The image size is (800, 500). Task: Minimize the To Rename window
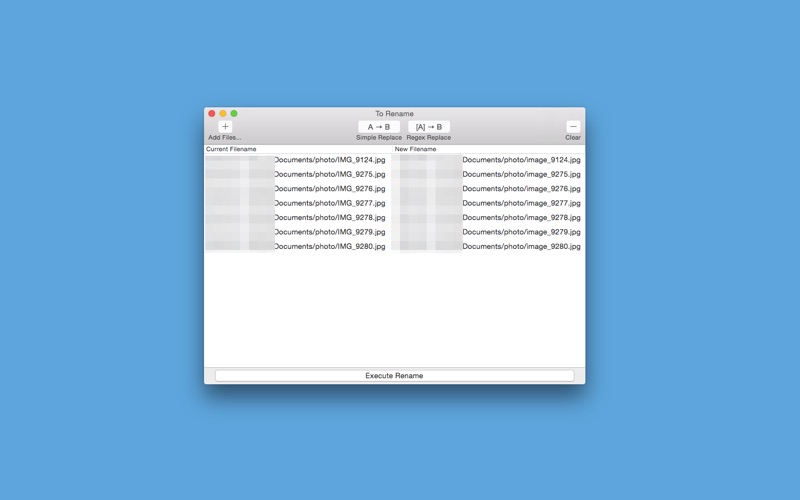point(223,113)
